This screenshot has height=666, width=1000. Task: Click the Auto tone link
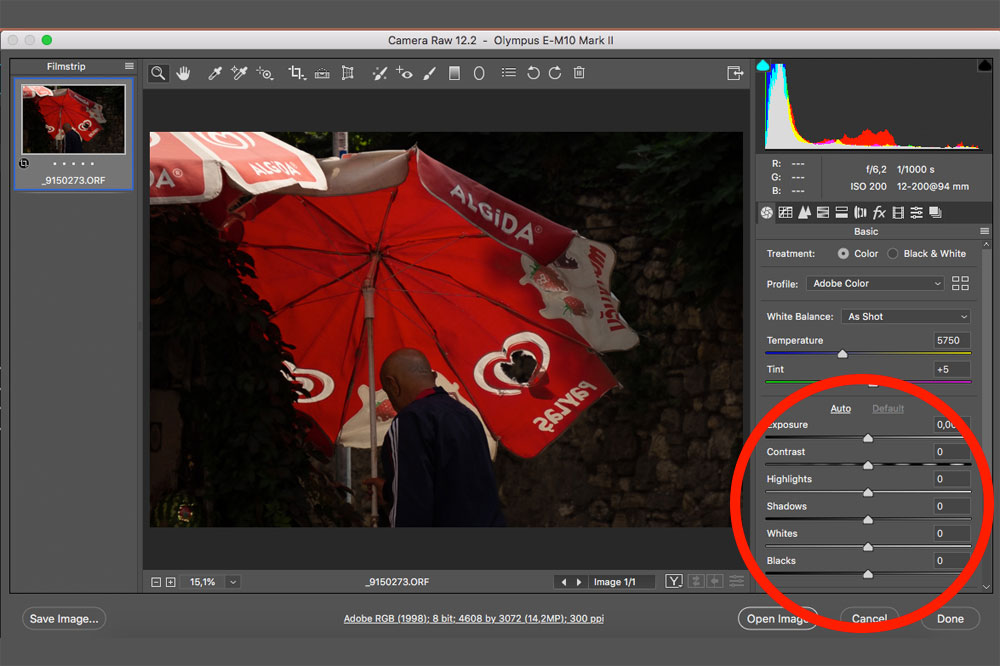(x=841, y=408)
